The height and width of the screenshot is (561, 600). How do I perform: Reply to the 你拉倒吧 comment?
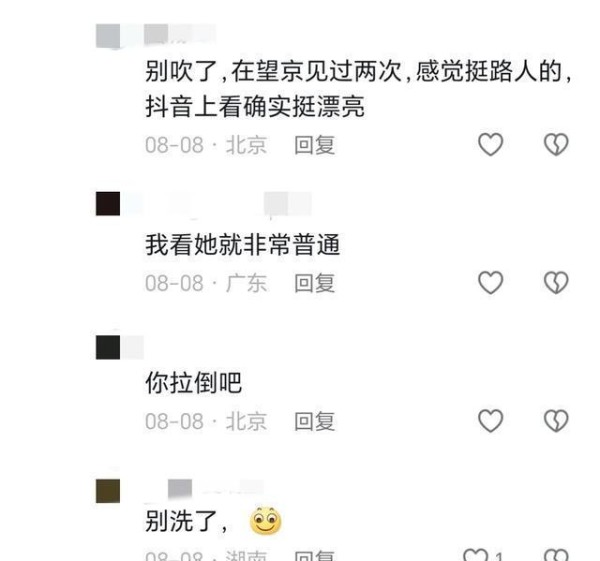point(315,422)
